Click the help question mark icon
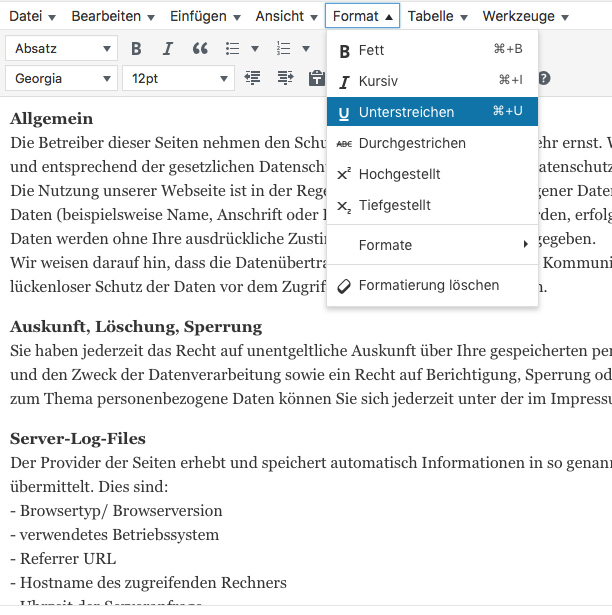This screenshot has width=612, height=615. click(x=545, y=78)
